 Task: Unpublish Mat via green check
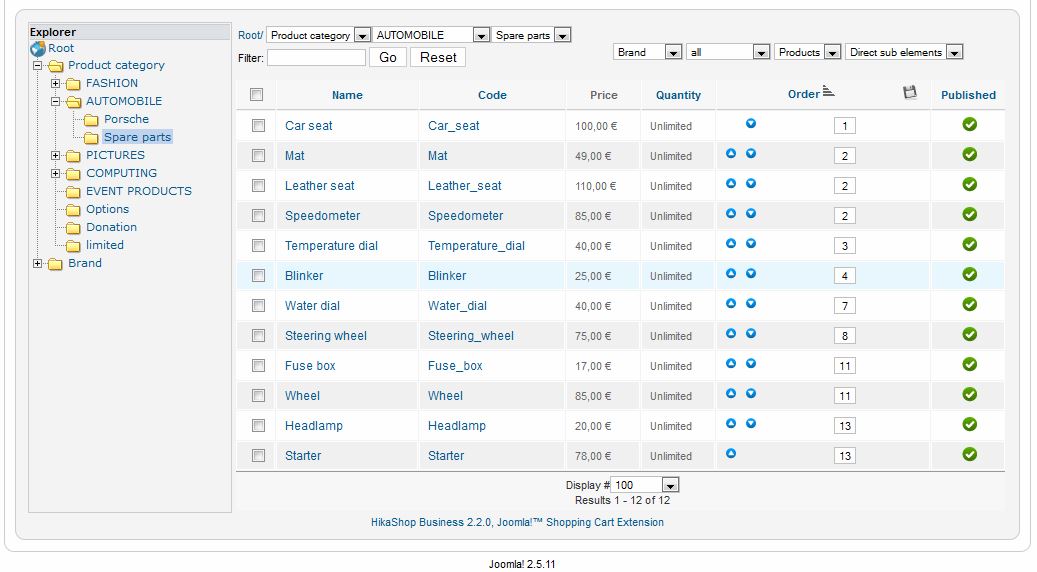[x=970, y=154]
